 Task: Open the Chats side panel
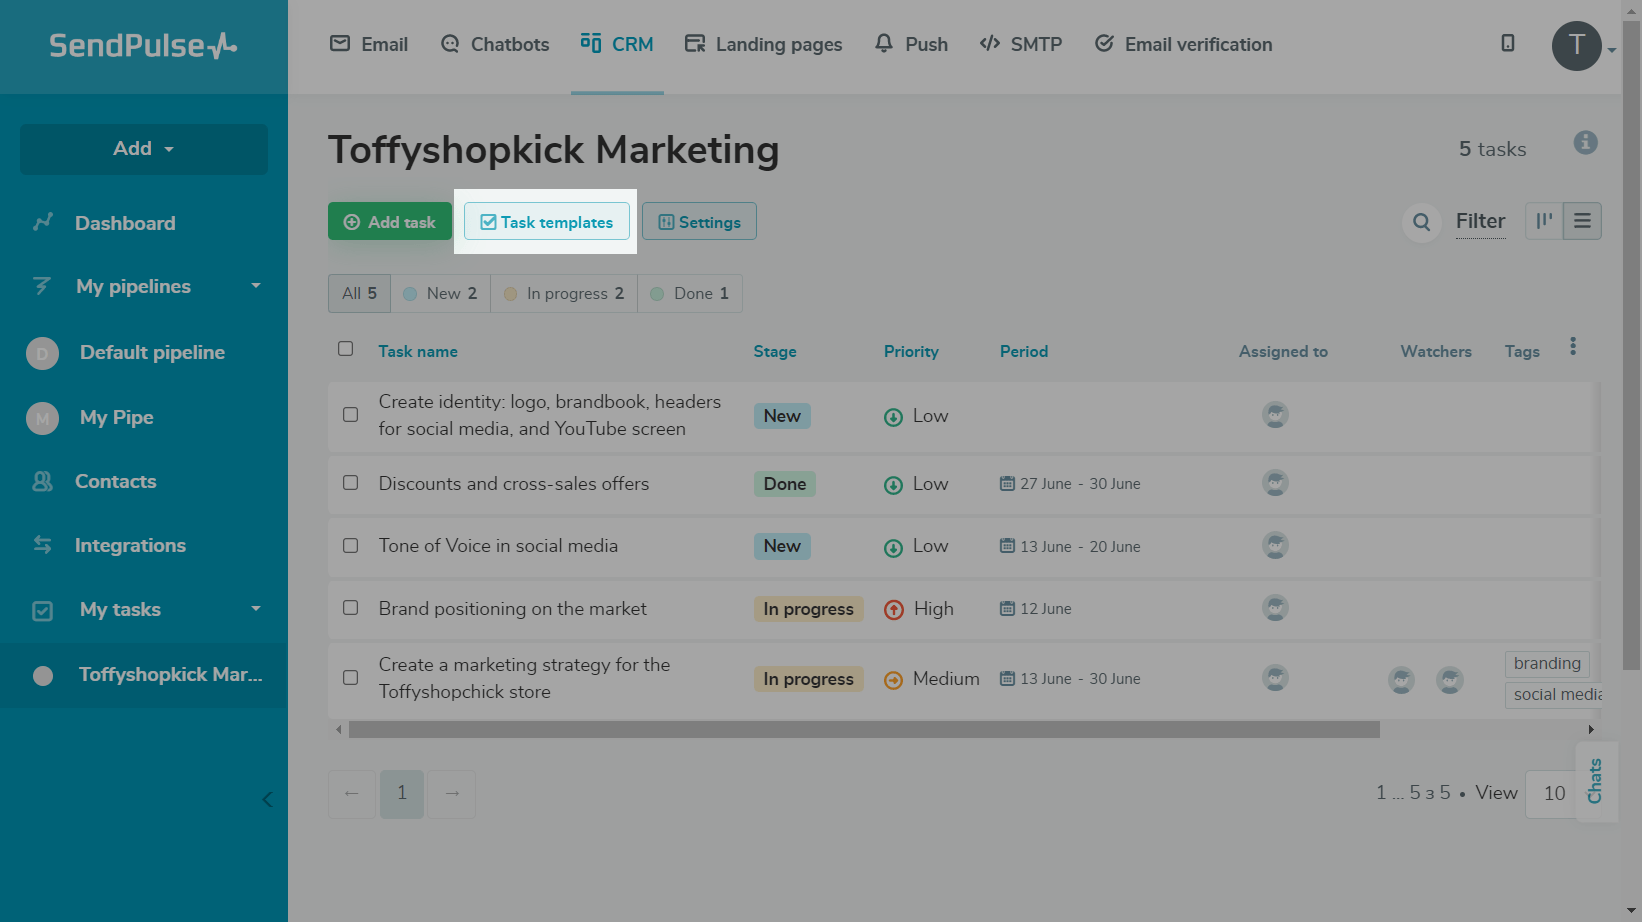point(1596,781)
